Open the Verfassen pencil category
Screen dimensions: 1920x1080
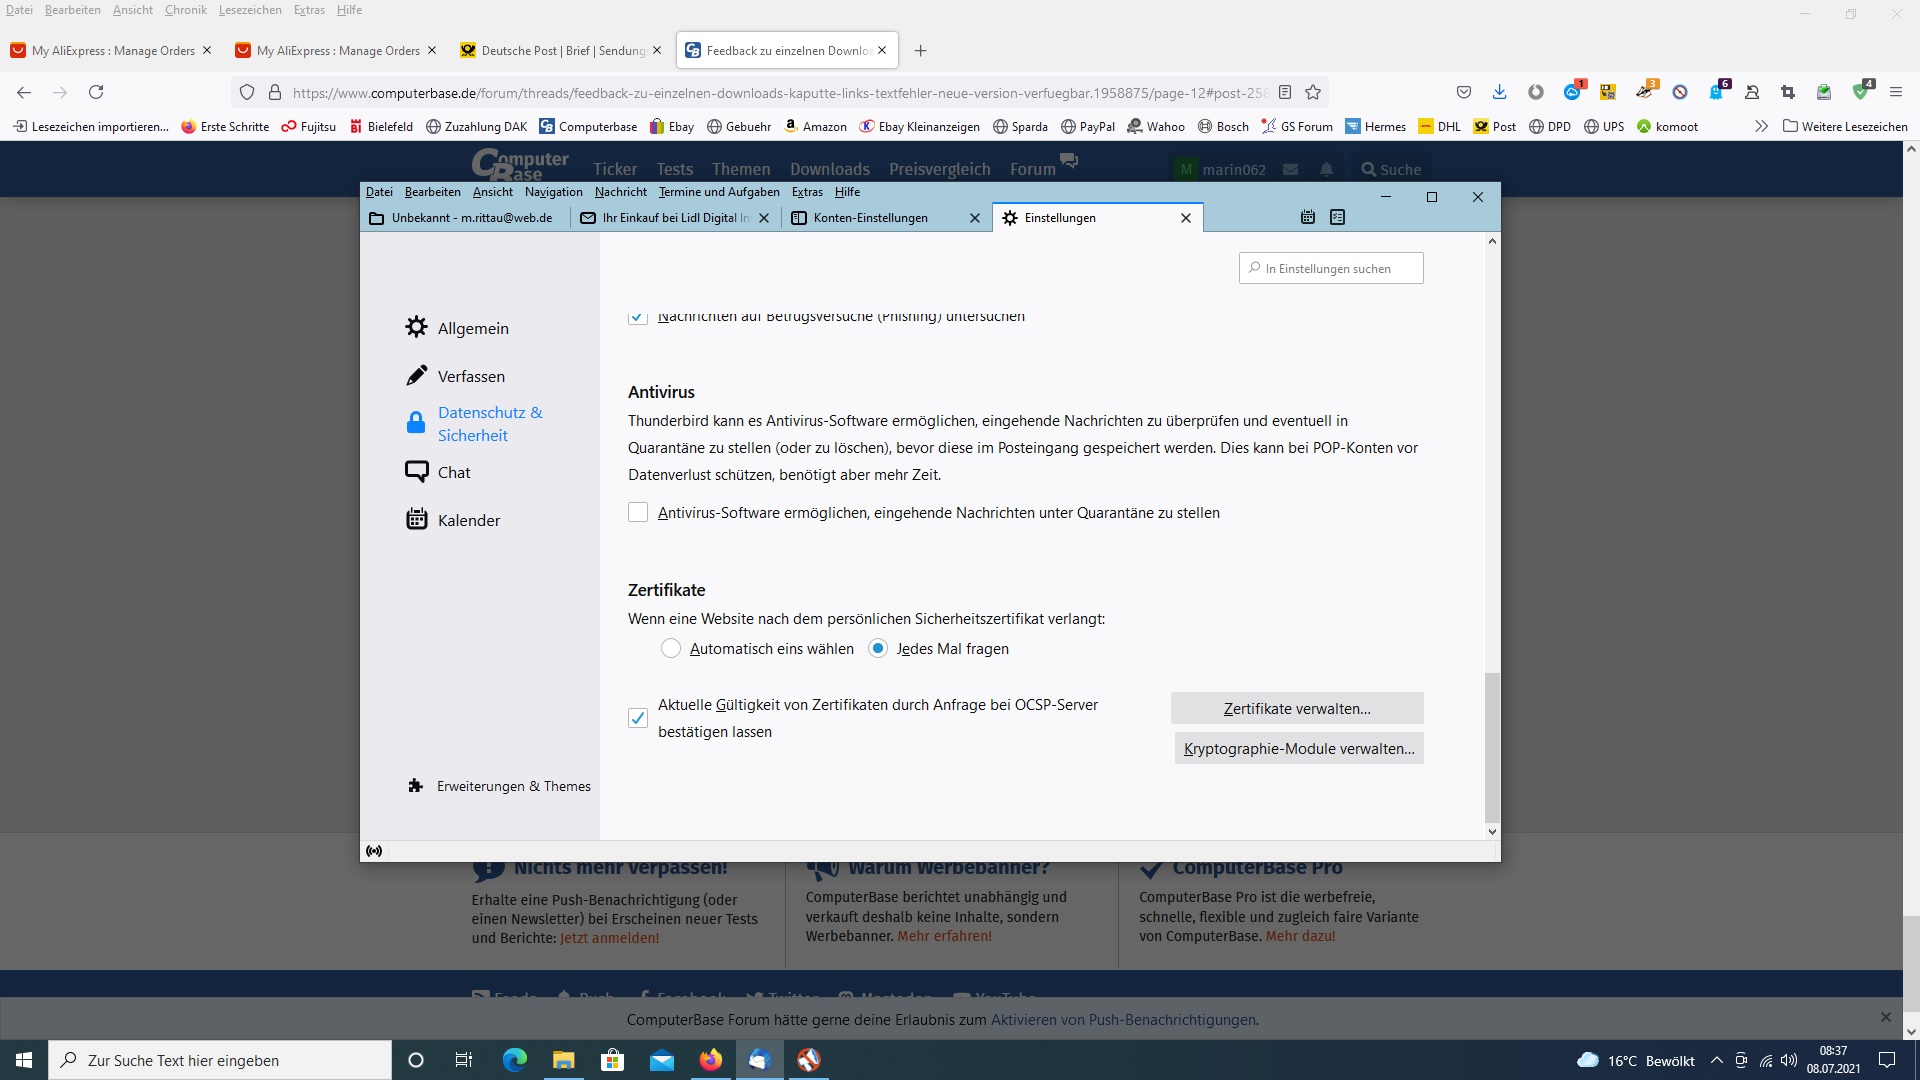(x=416, y=376)
